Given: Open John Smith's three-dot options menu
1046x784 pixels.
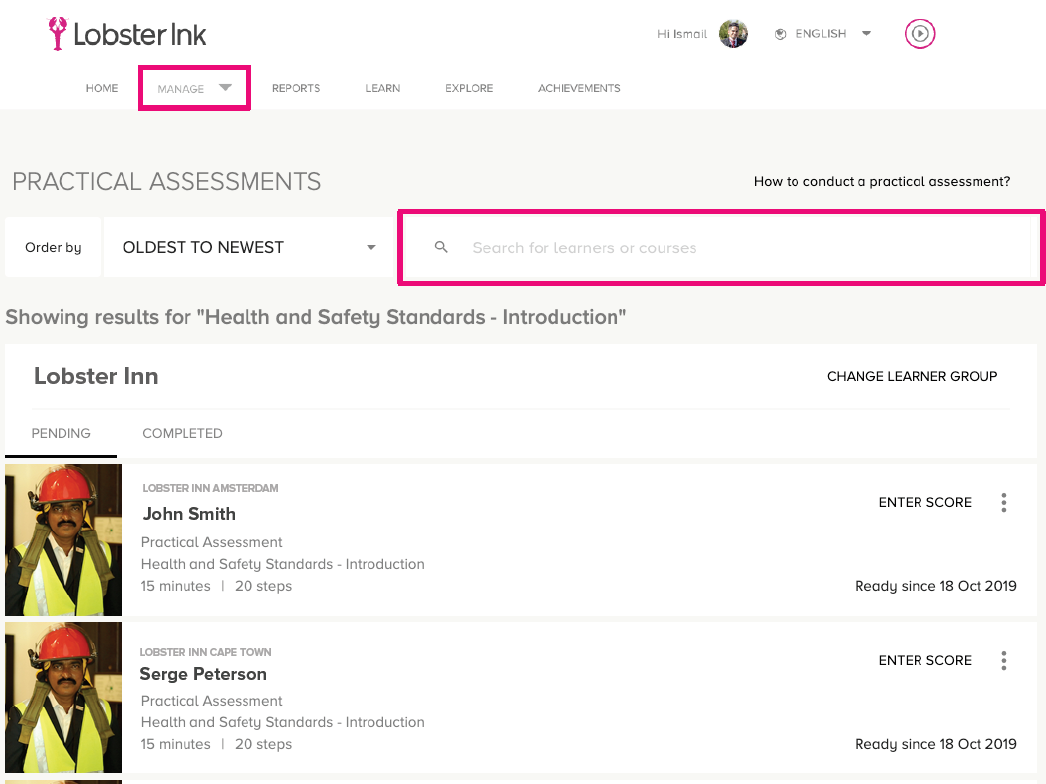Looking at the screenshot, I should [1003, 502].
